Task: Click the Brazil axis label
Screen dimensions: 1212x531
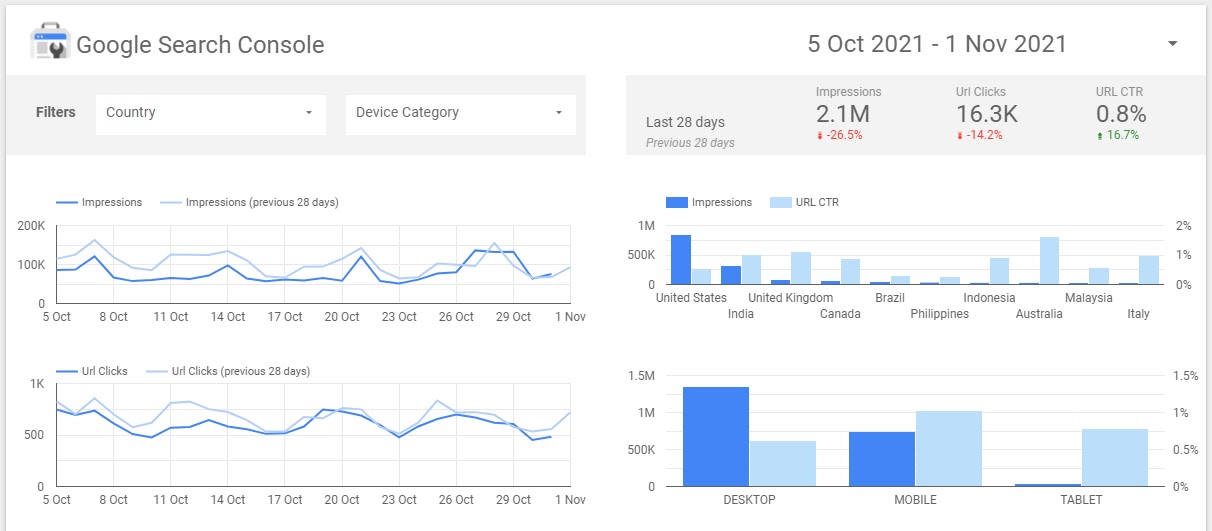Action: pos(890,298)
